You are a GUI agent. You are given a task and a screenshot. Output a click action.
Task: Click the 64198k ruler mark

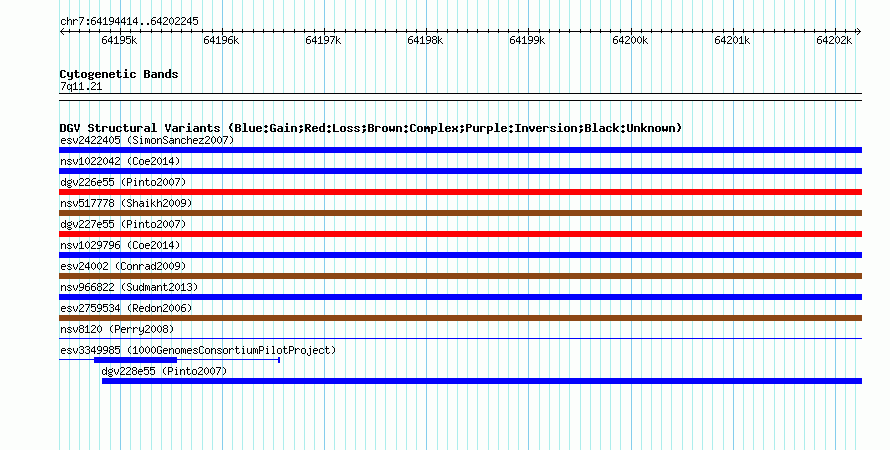(426, 40)
